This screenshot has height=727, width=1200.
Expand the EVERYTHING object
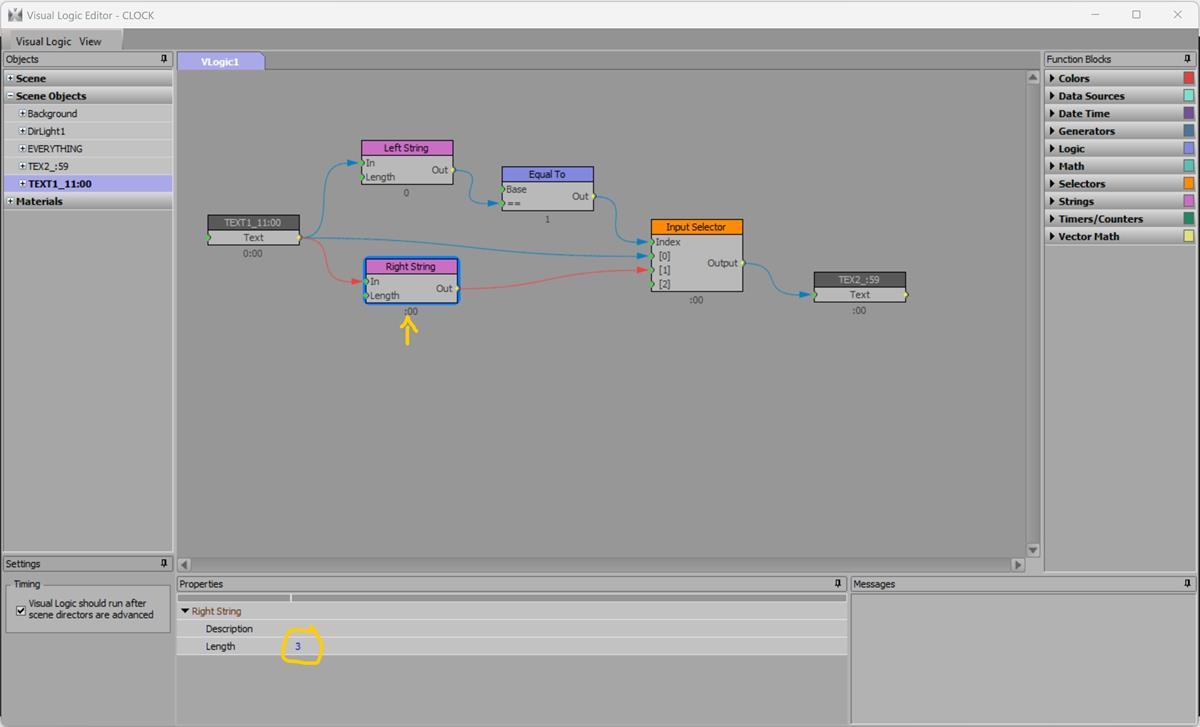[x=22, y=149]
